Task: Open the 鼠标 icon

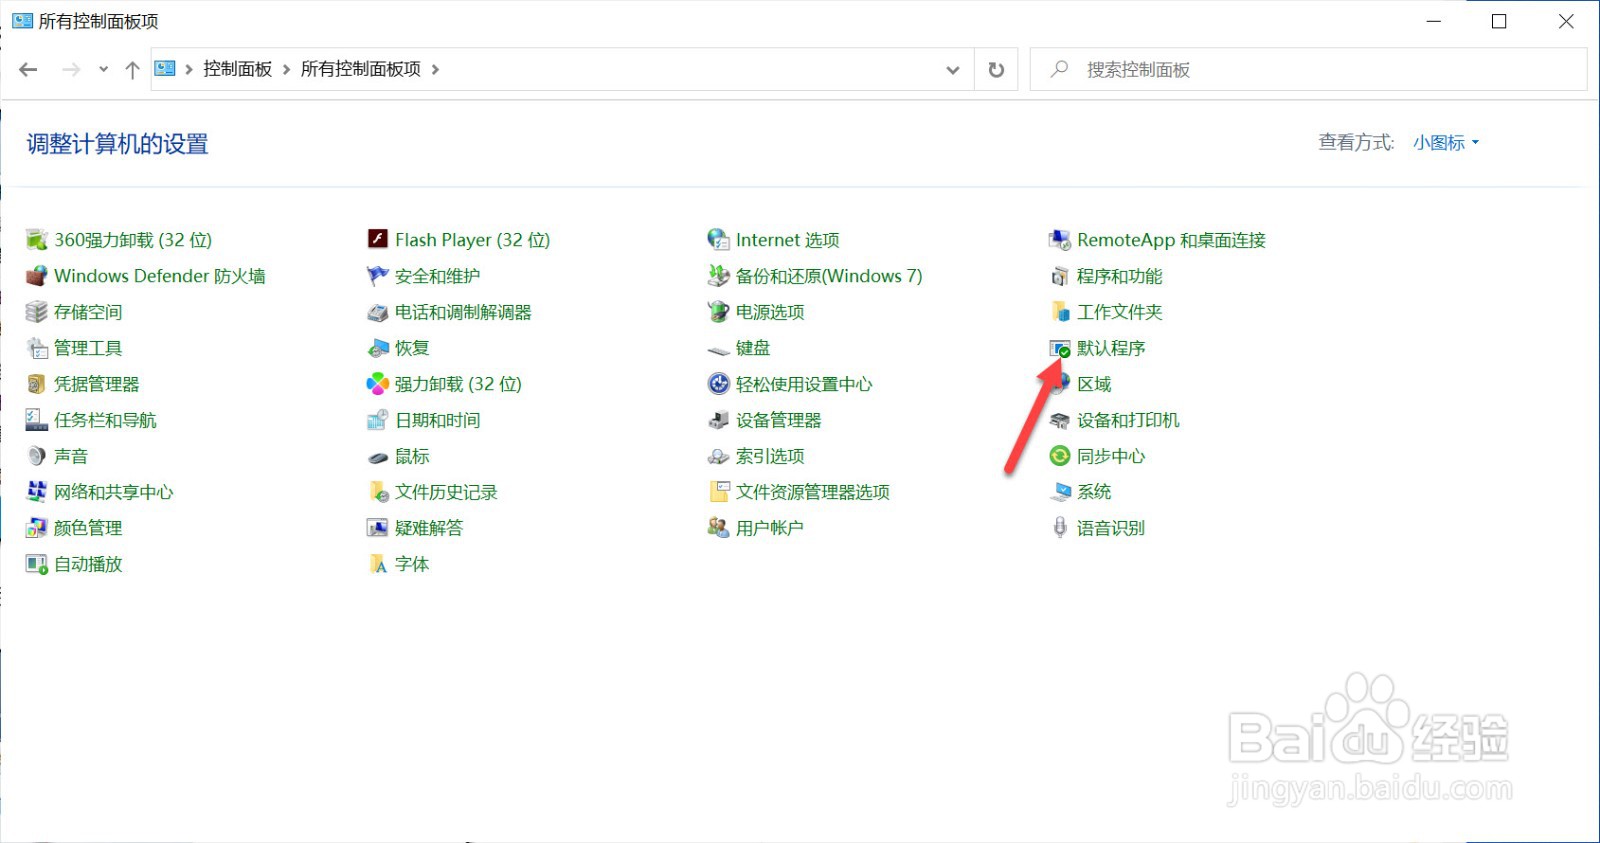Action: [378, 457]
